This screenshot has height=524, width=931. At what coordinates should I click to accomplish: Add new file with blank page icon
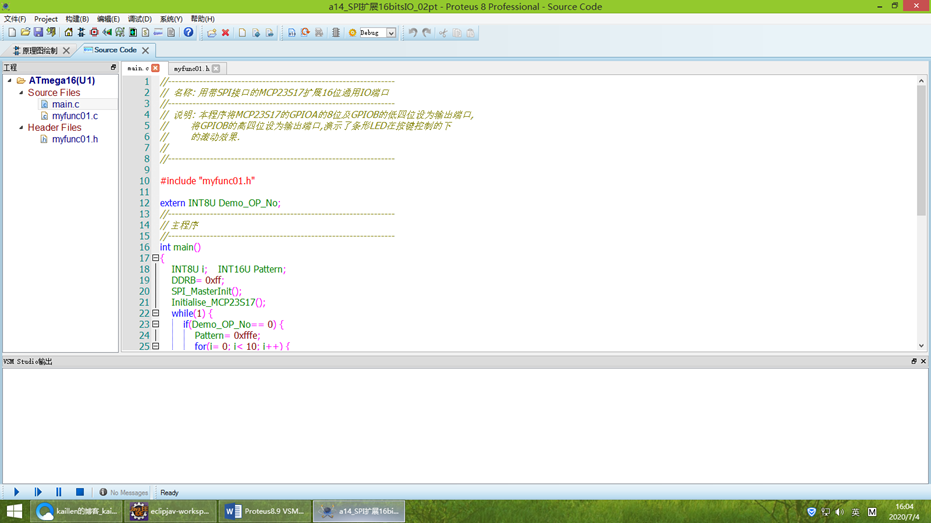[x=242, y=33]
